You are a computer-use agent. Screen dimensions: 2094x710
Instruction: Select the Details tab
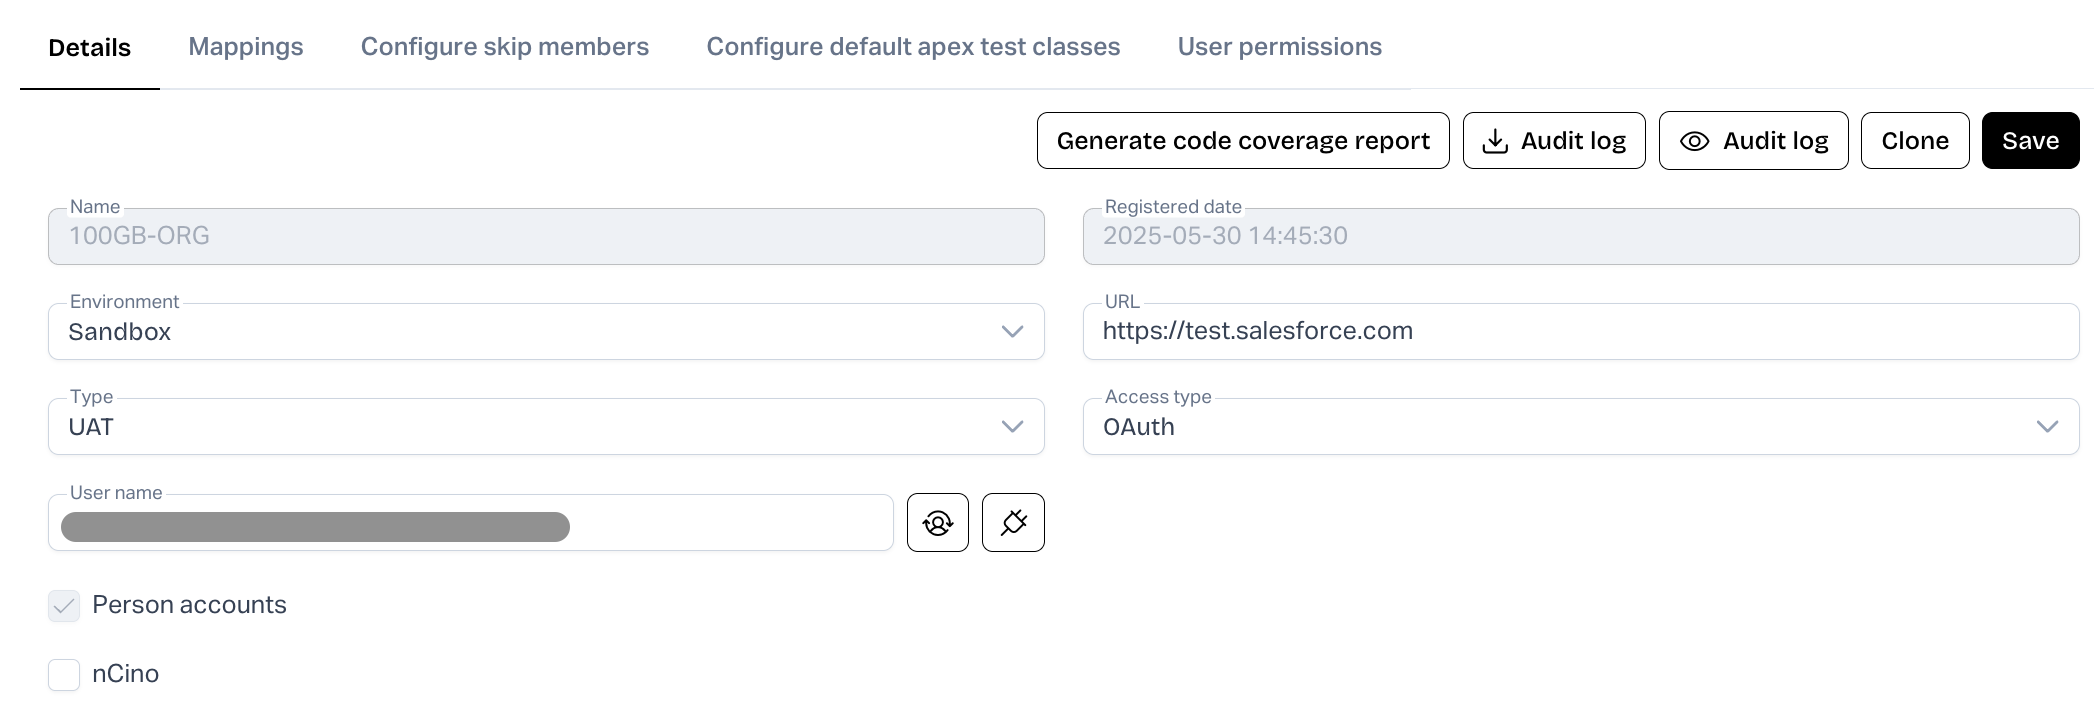(90, 48)
